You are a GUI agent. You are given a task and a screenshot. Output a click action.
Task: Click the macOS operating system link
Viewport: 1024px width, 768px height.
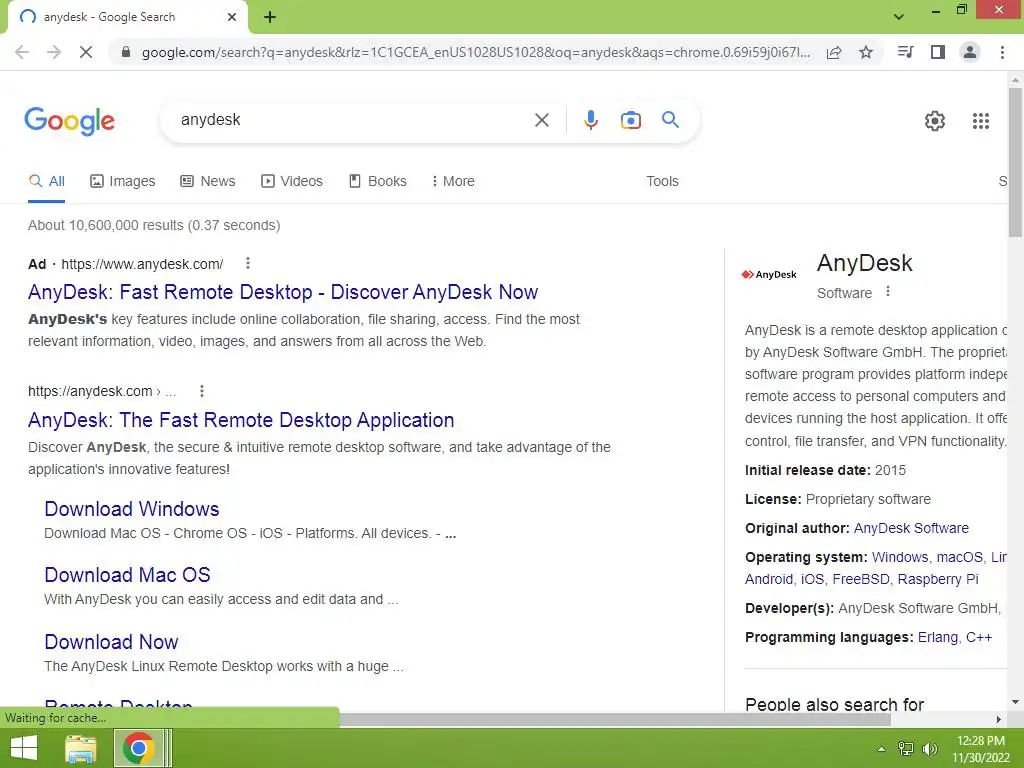point(959,557)
